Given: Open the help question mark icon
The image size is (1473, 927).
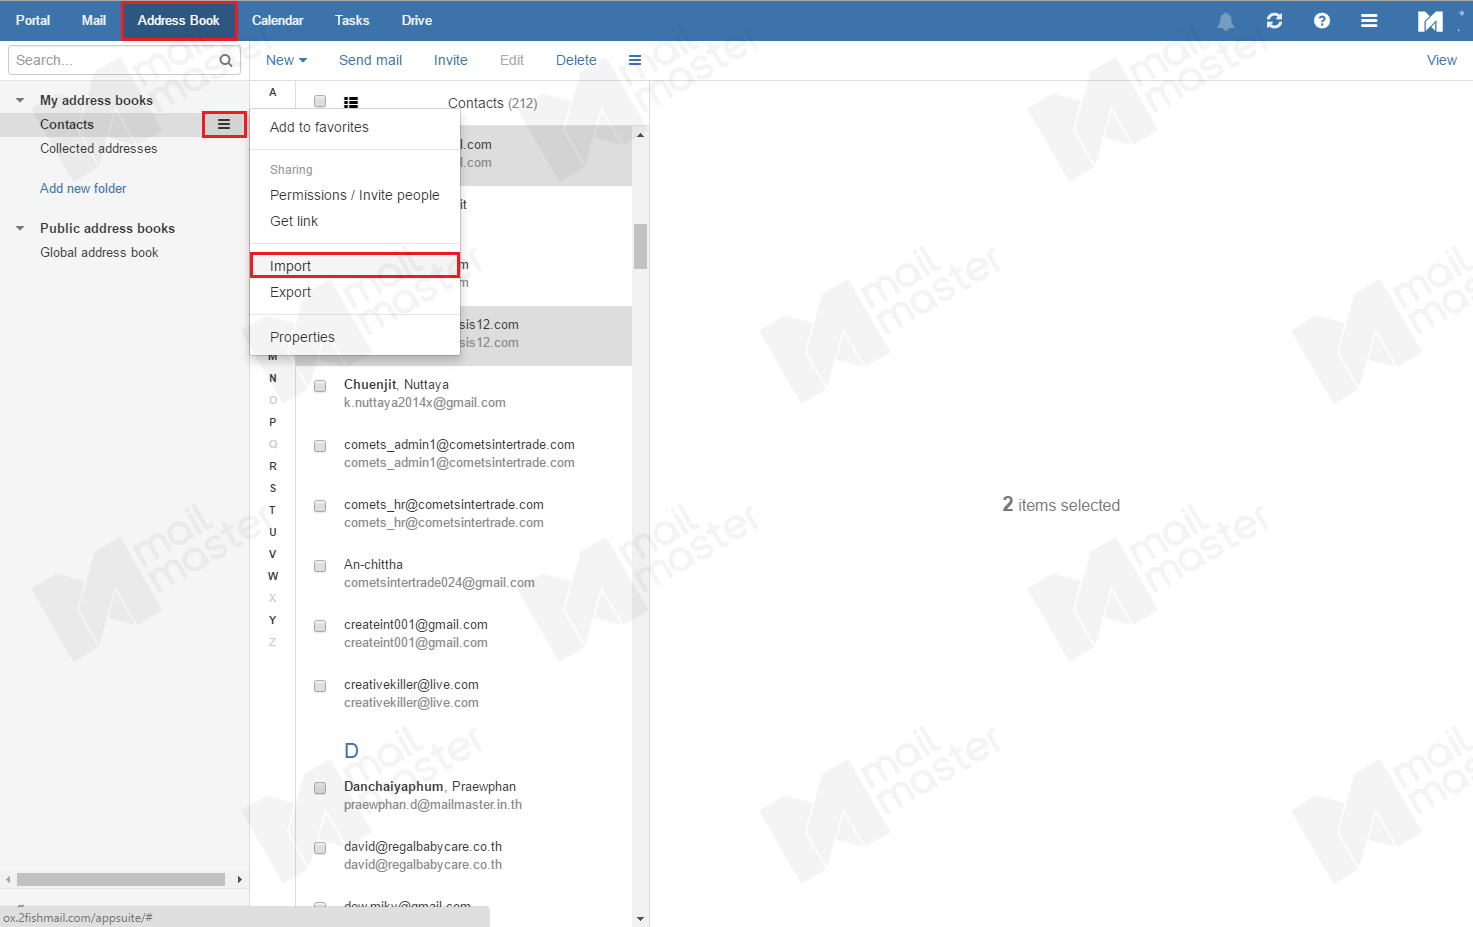Looking at the screenshot, I should [1322, 21].
